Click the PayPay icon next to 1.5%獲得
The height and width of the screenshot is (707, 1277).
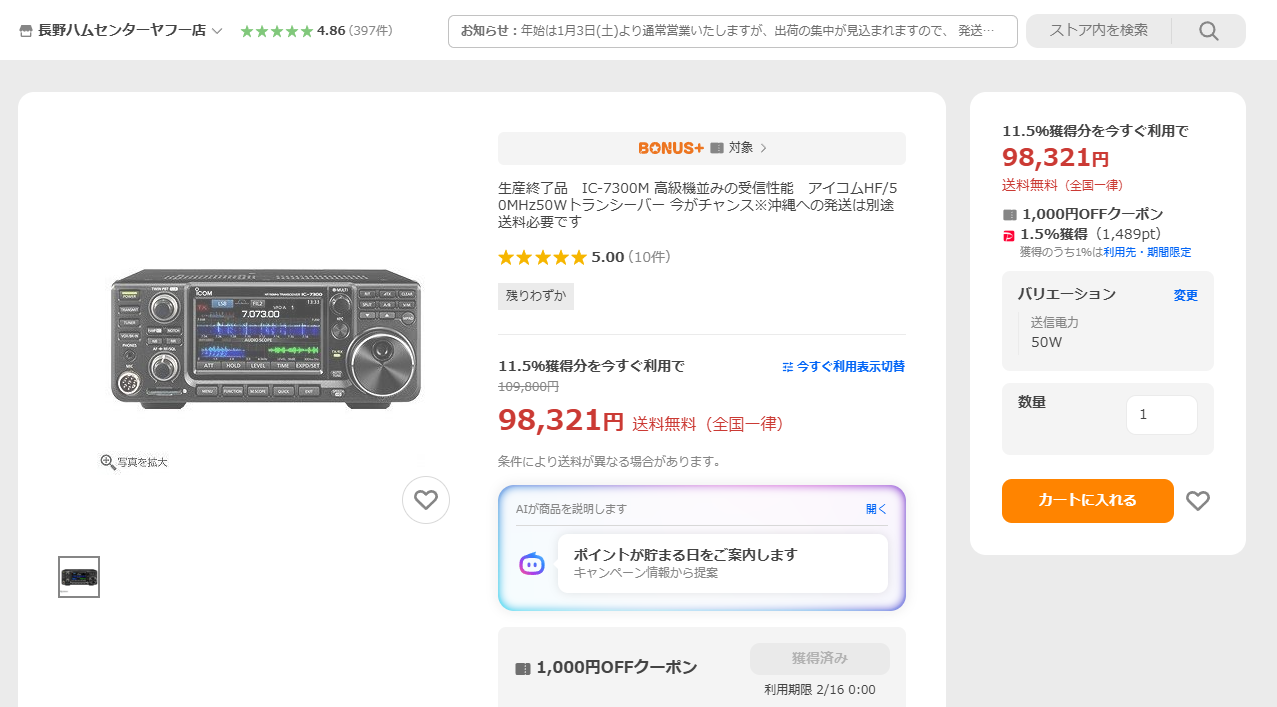1009,235
